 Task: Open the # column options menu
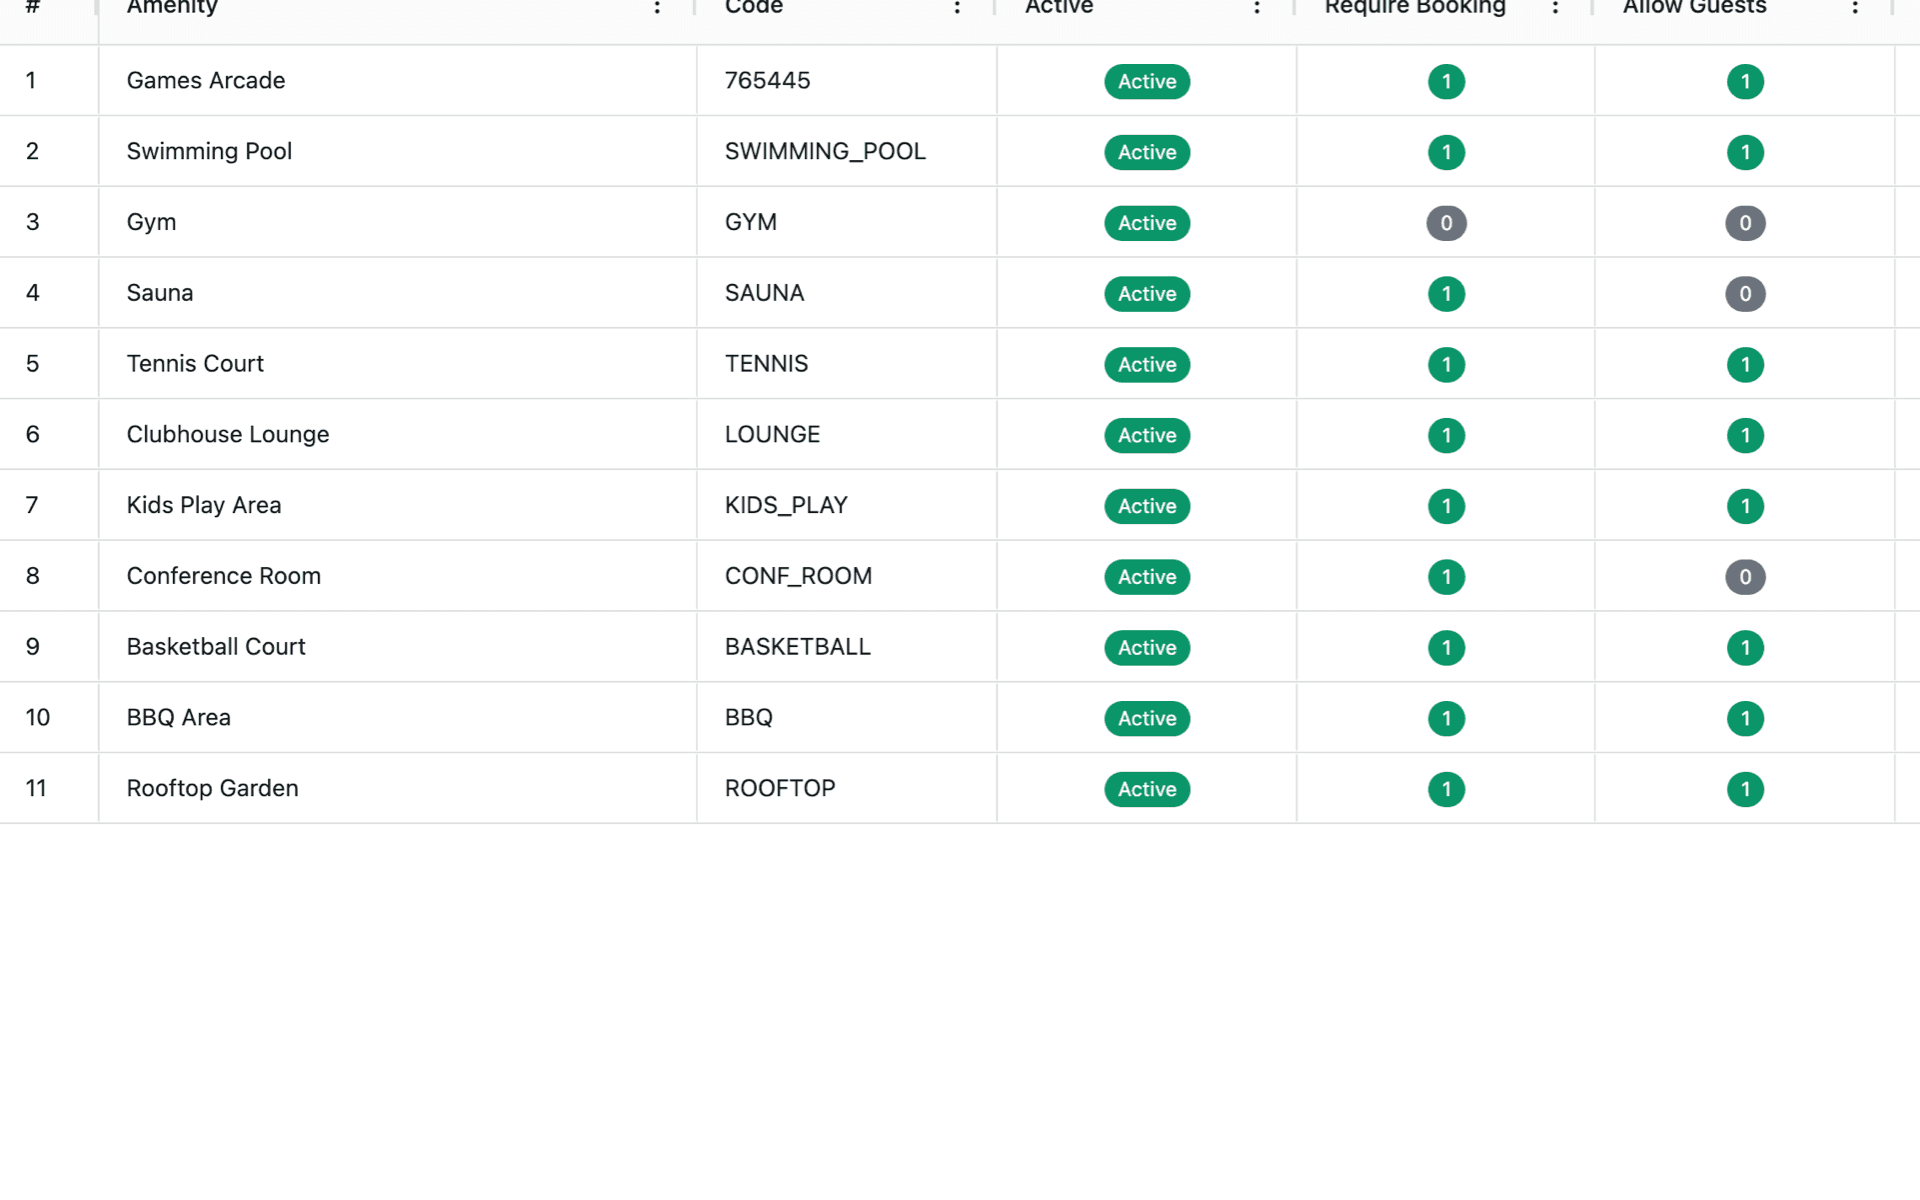[x=33, y=8]
